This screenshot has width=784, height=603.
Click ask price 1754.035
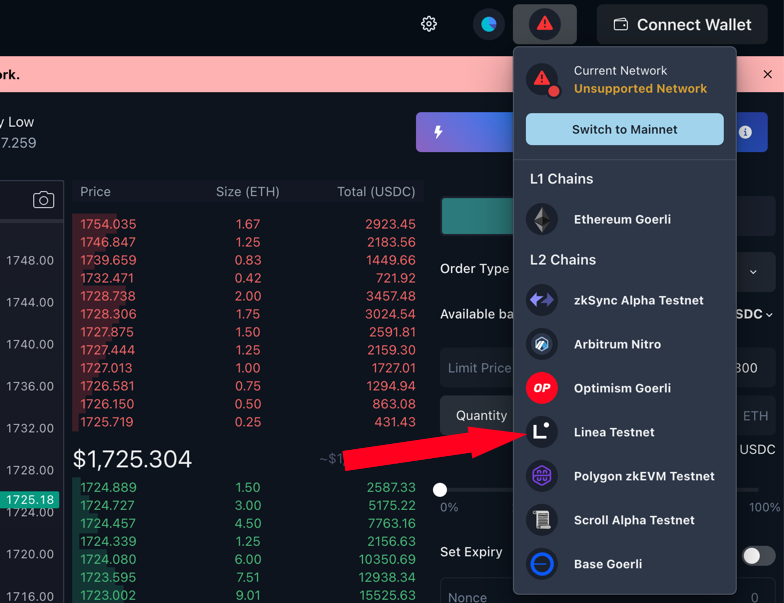point(108,224)
